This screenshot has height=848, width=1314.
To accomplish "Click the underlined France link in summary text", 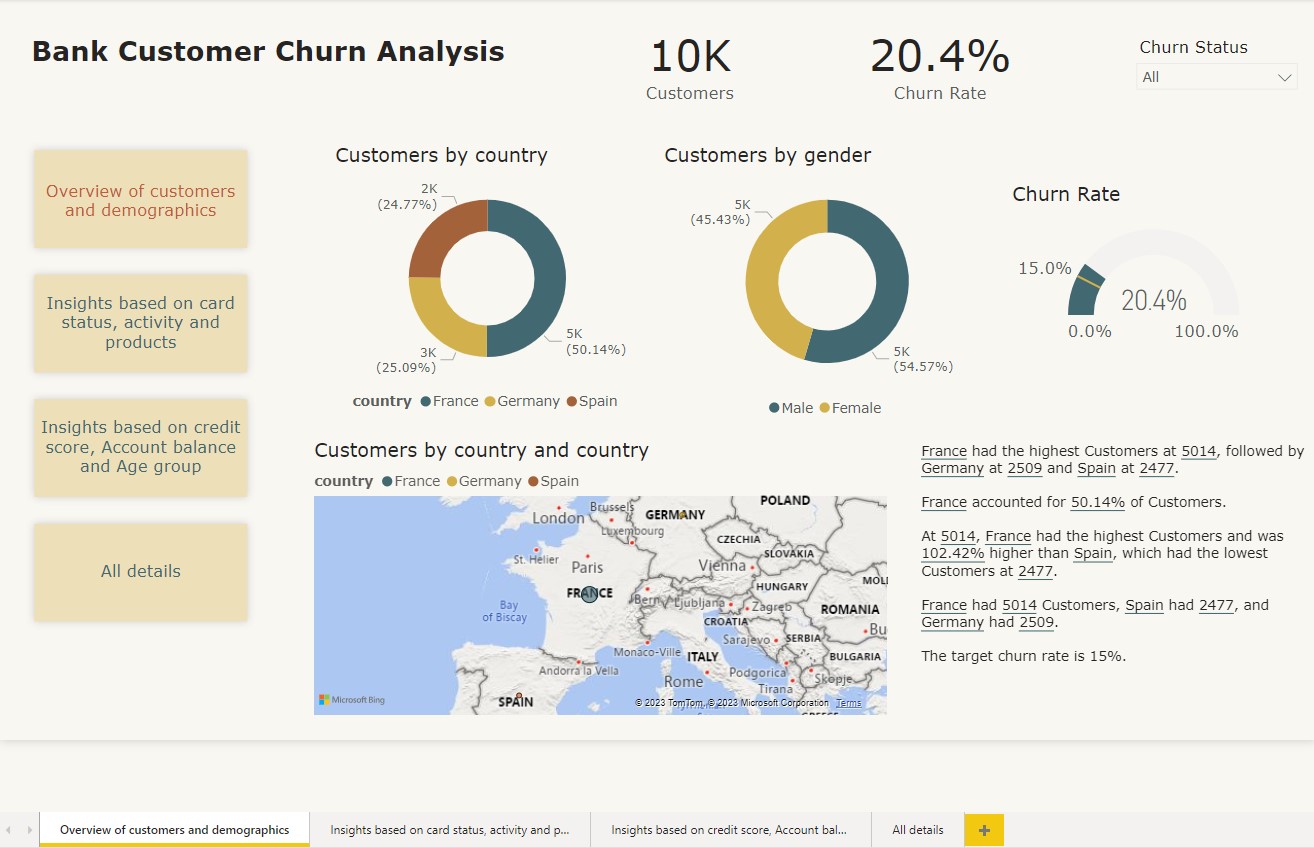I will (944, 450).
